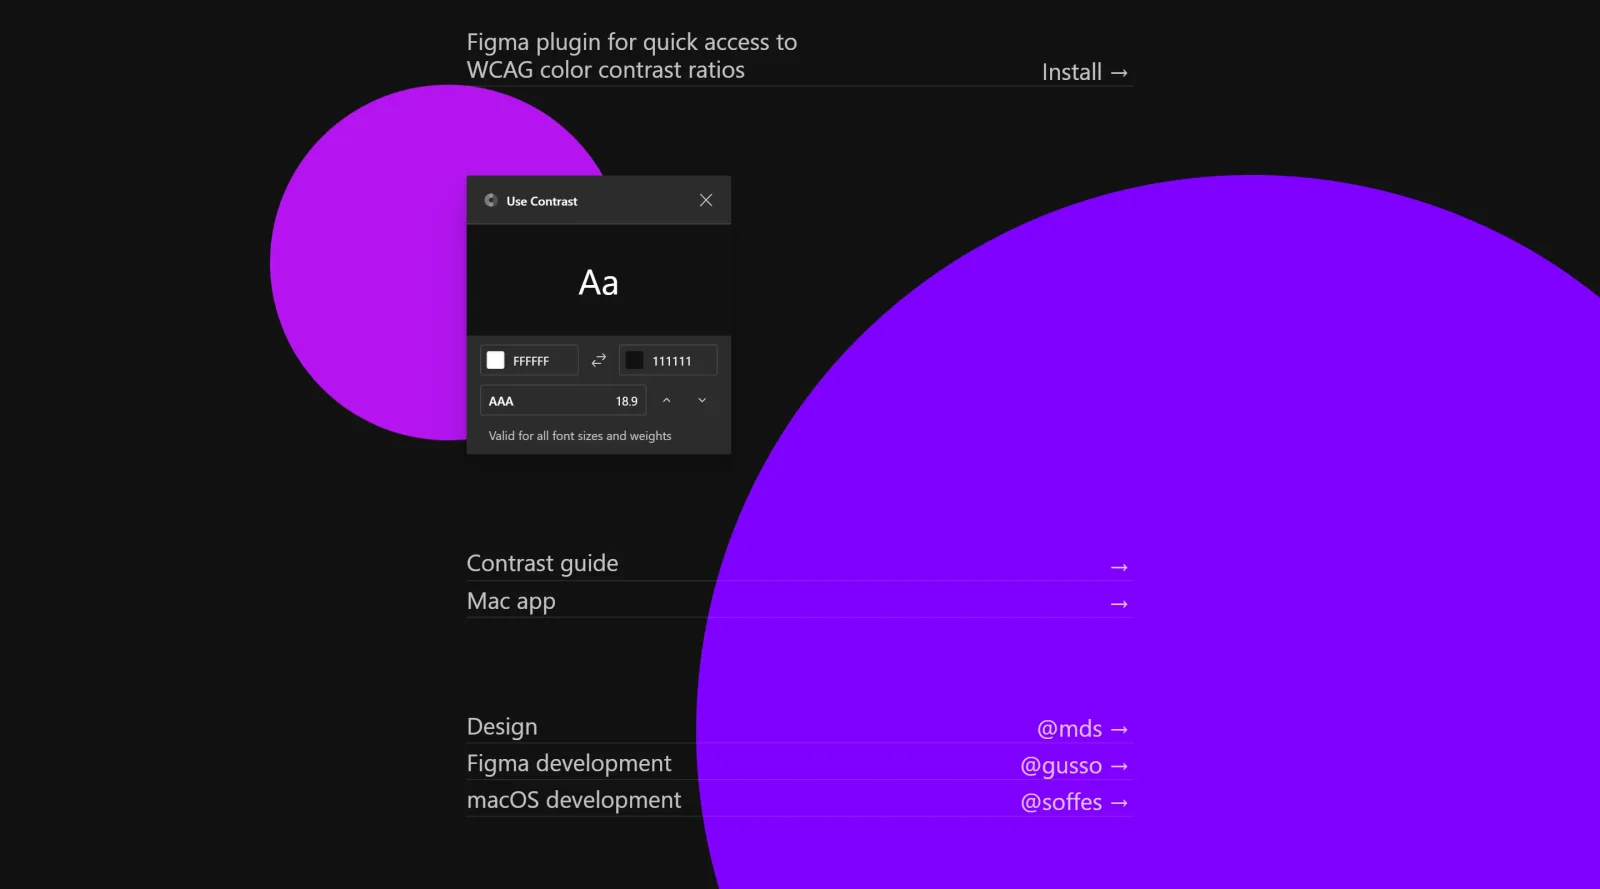
Task: Open the Contrast guide link
Action: [799, 564]
